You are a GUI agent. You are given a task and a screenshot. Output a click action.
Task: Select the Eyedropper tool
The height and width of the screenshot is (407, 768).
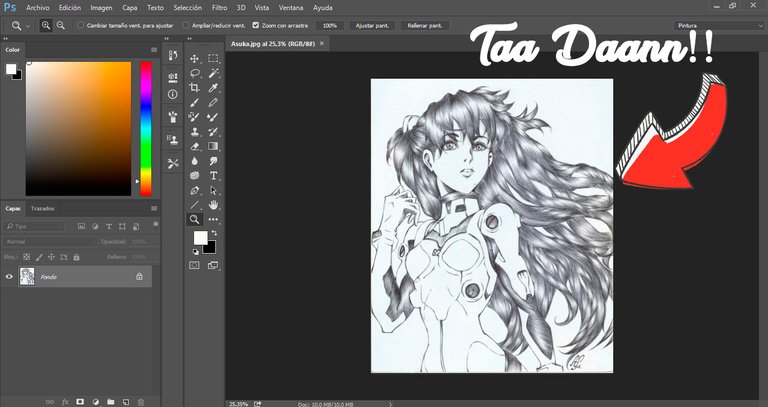(213, 88)
